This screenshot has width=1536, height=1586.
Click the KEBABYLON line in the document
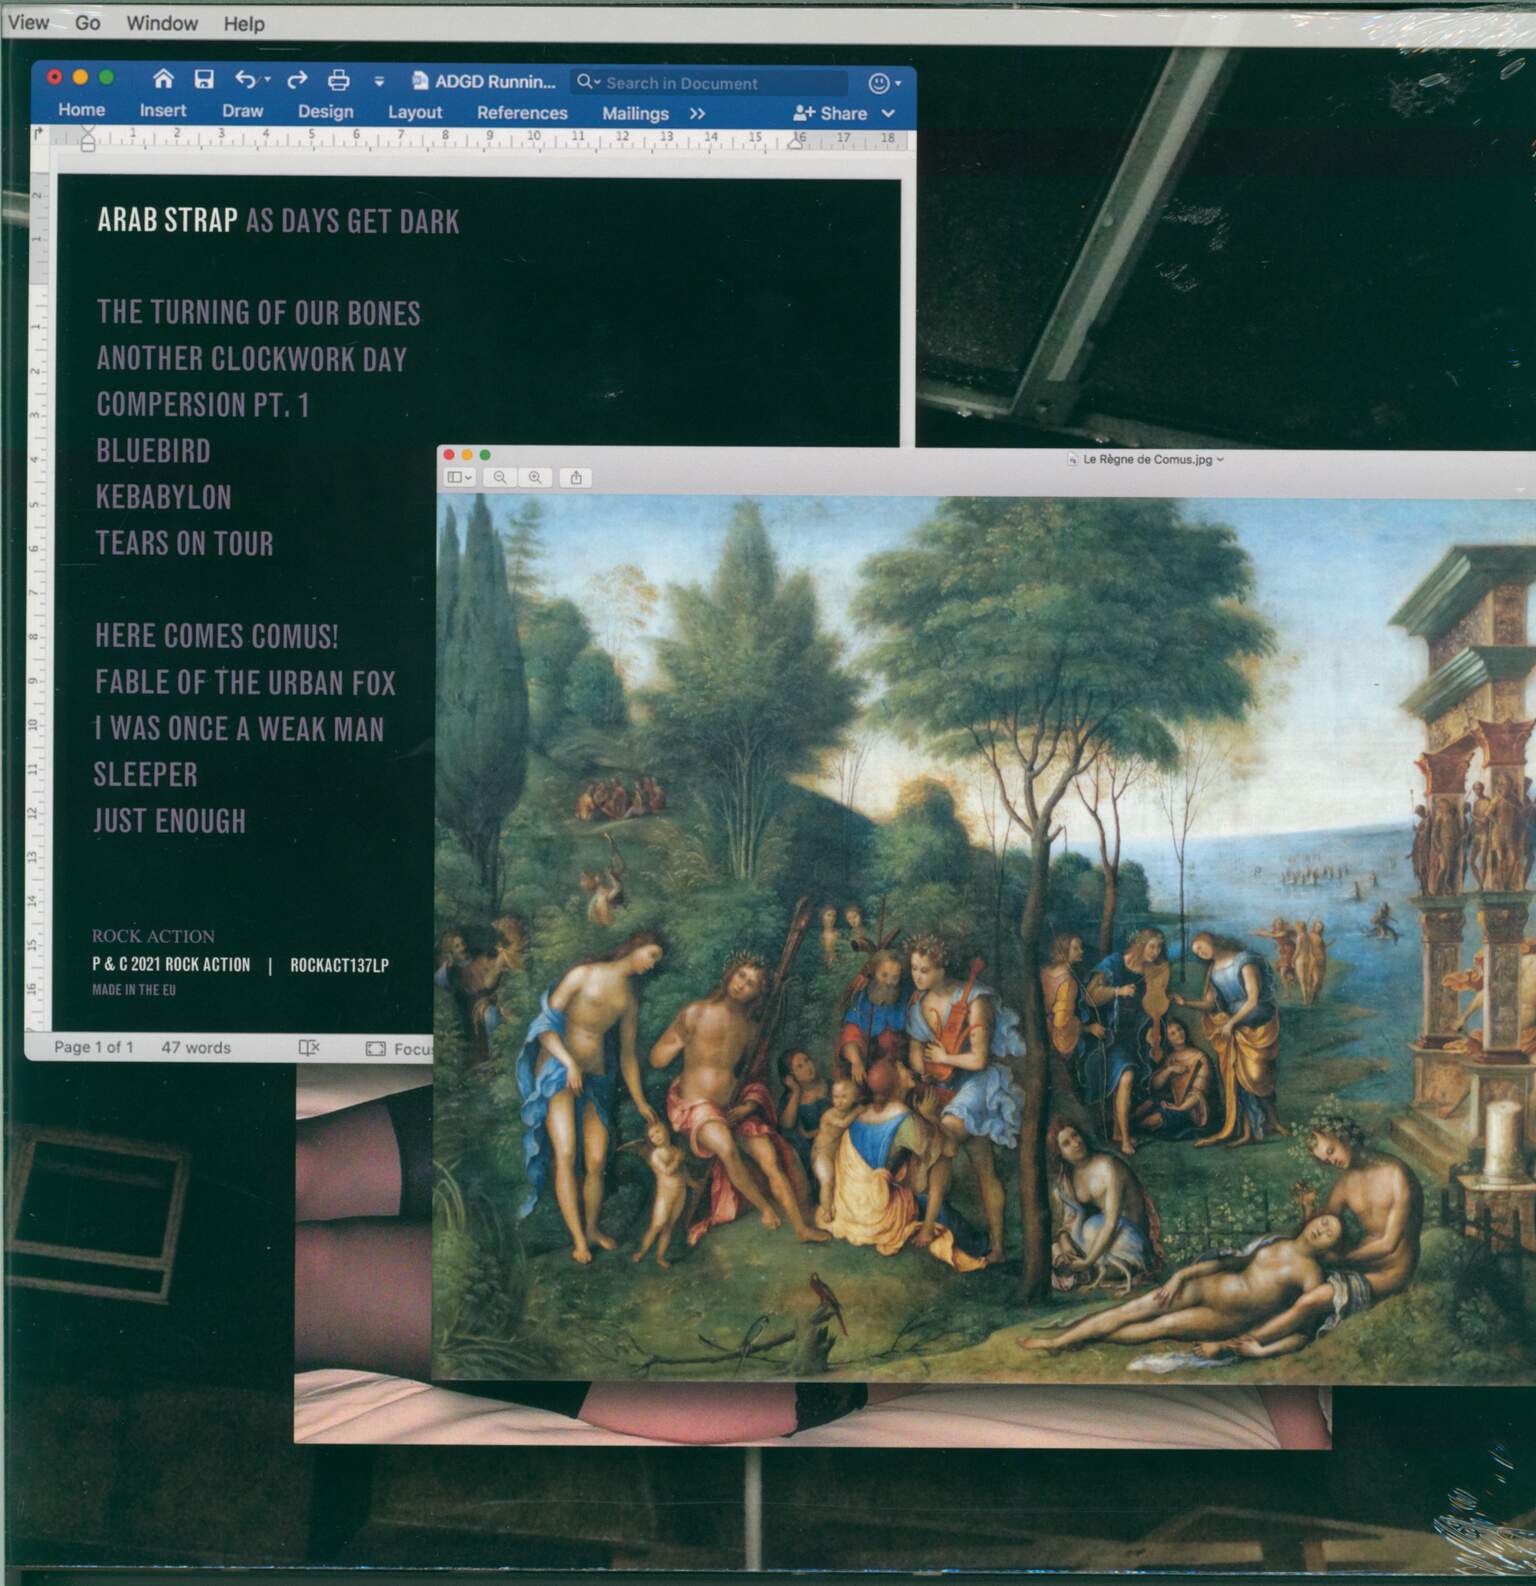pos(163,497)
